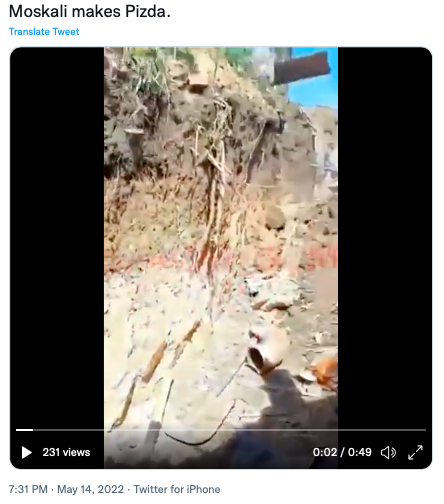Click the tweet text Moskali makes Pizda
This screenshot has height=504, width=444.
90,12
